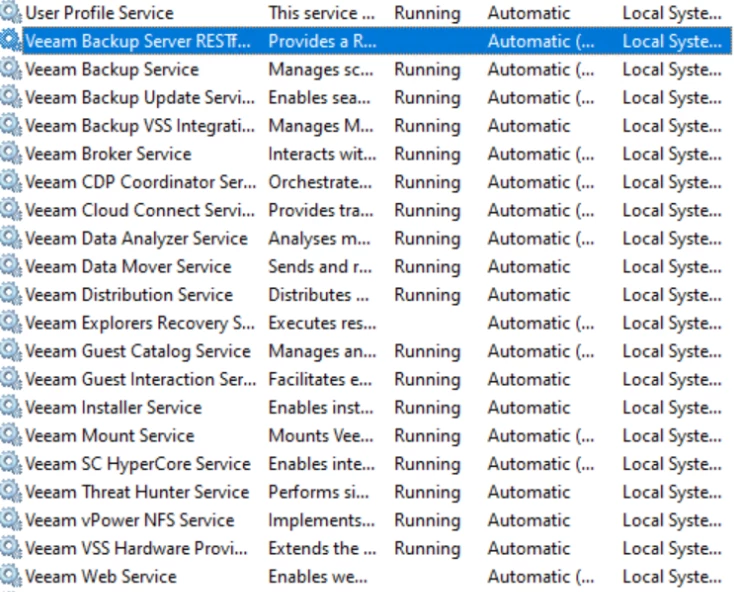Viewport: 734px width, 592px height.
Task: Select the Veeam Backup Server RESTf... service name
Action: pos(138,41)
